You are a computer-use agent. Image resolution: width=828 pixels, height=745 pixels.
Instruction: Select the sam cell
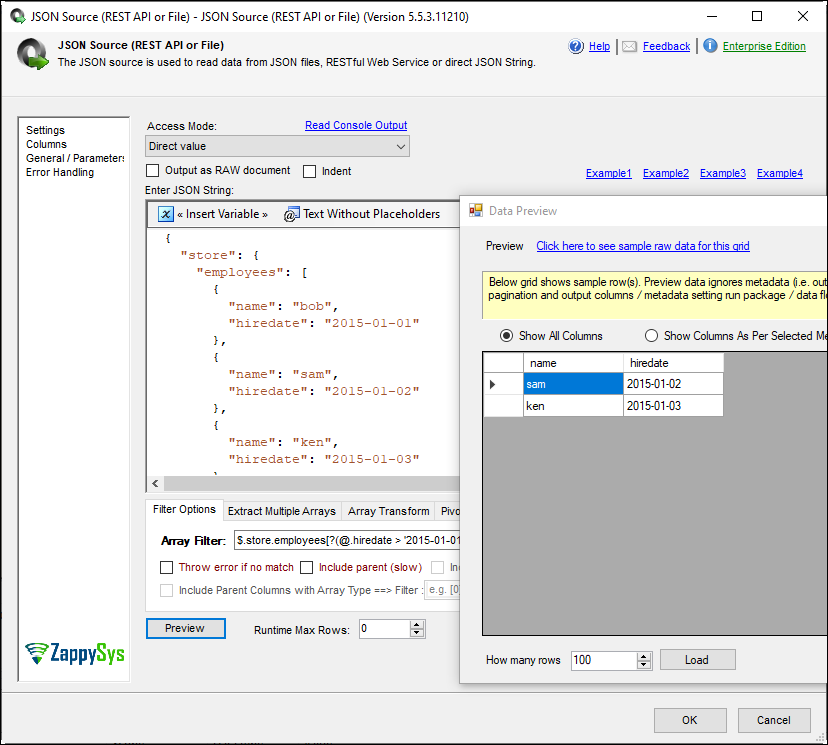(573, 384)
